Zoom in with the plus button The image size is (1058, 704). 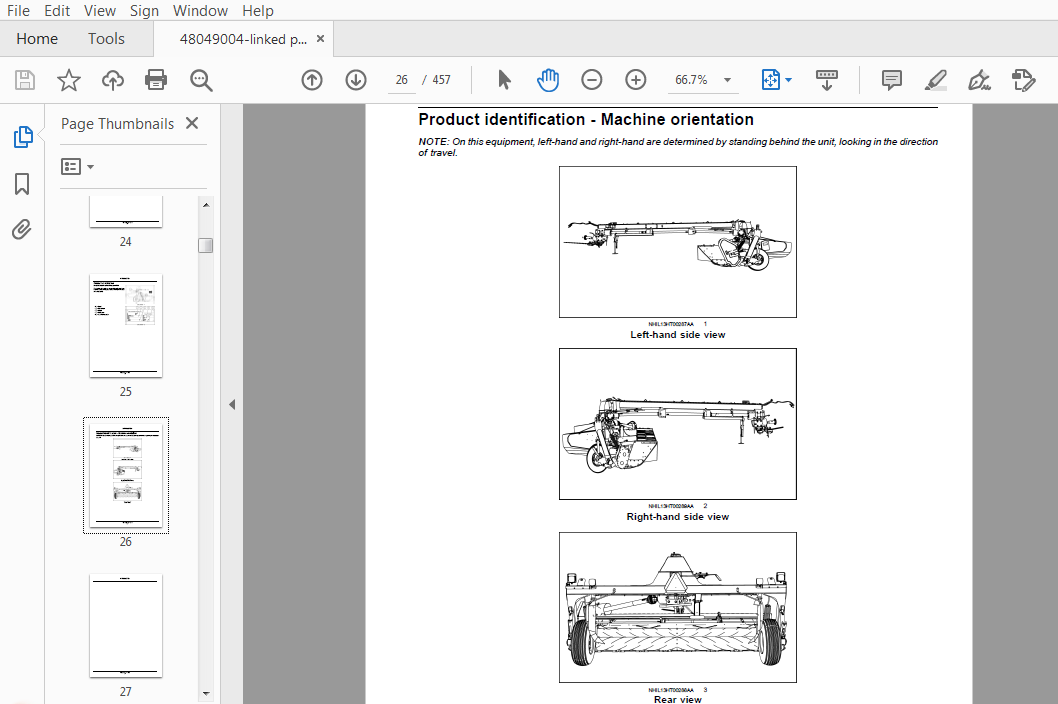636,80
